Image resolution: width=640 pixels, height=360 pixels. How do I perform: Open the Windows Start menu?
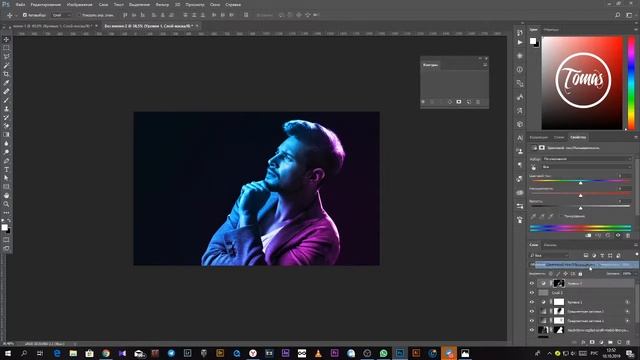point(7,353)
